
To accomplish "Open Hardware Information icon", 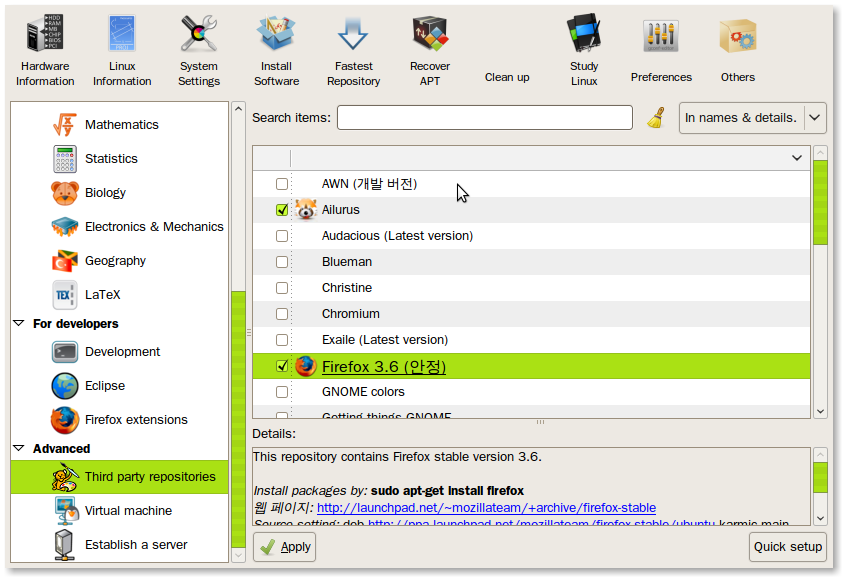I will point(45,33).
